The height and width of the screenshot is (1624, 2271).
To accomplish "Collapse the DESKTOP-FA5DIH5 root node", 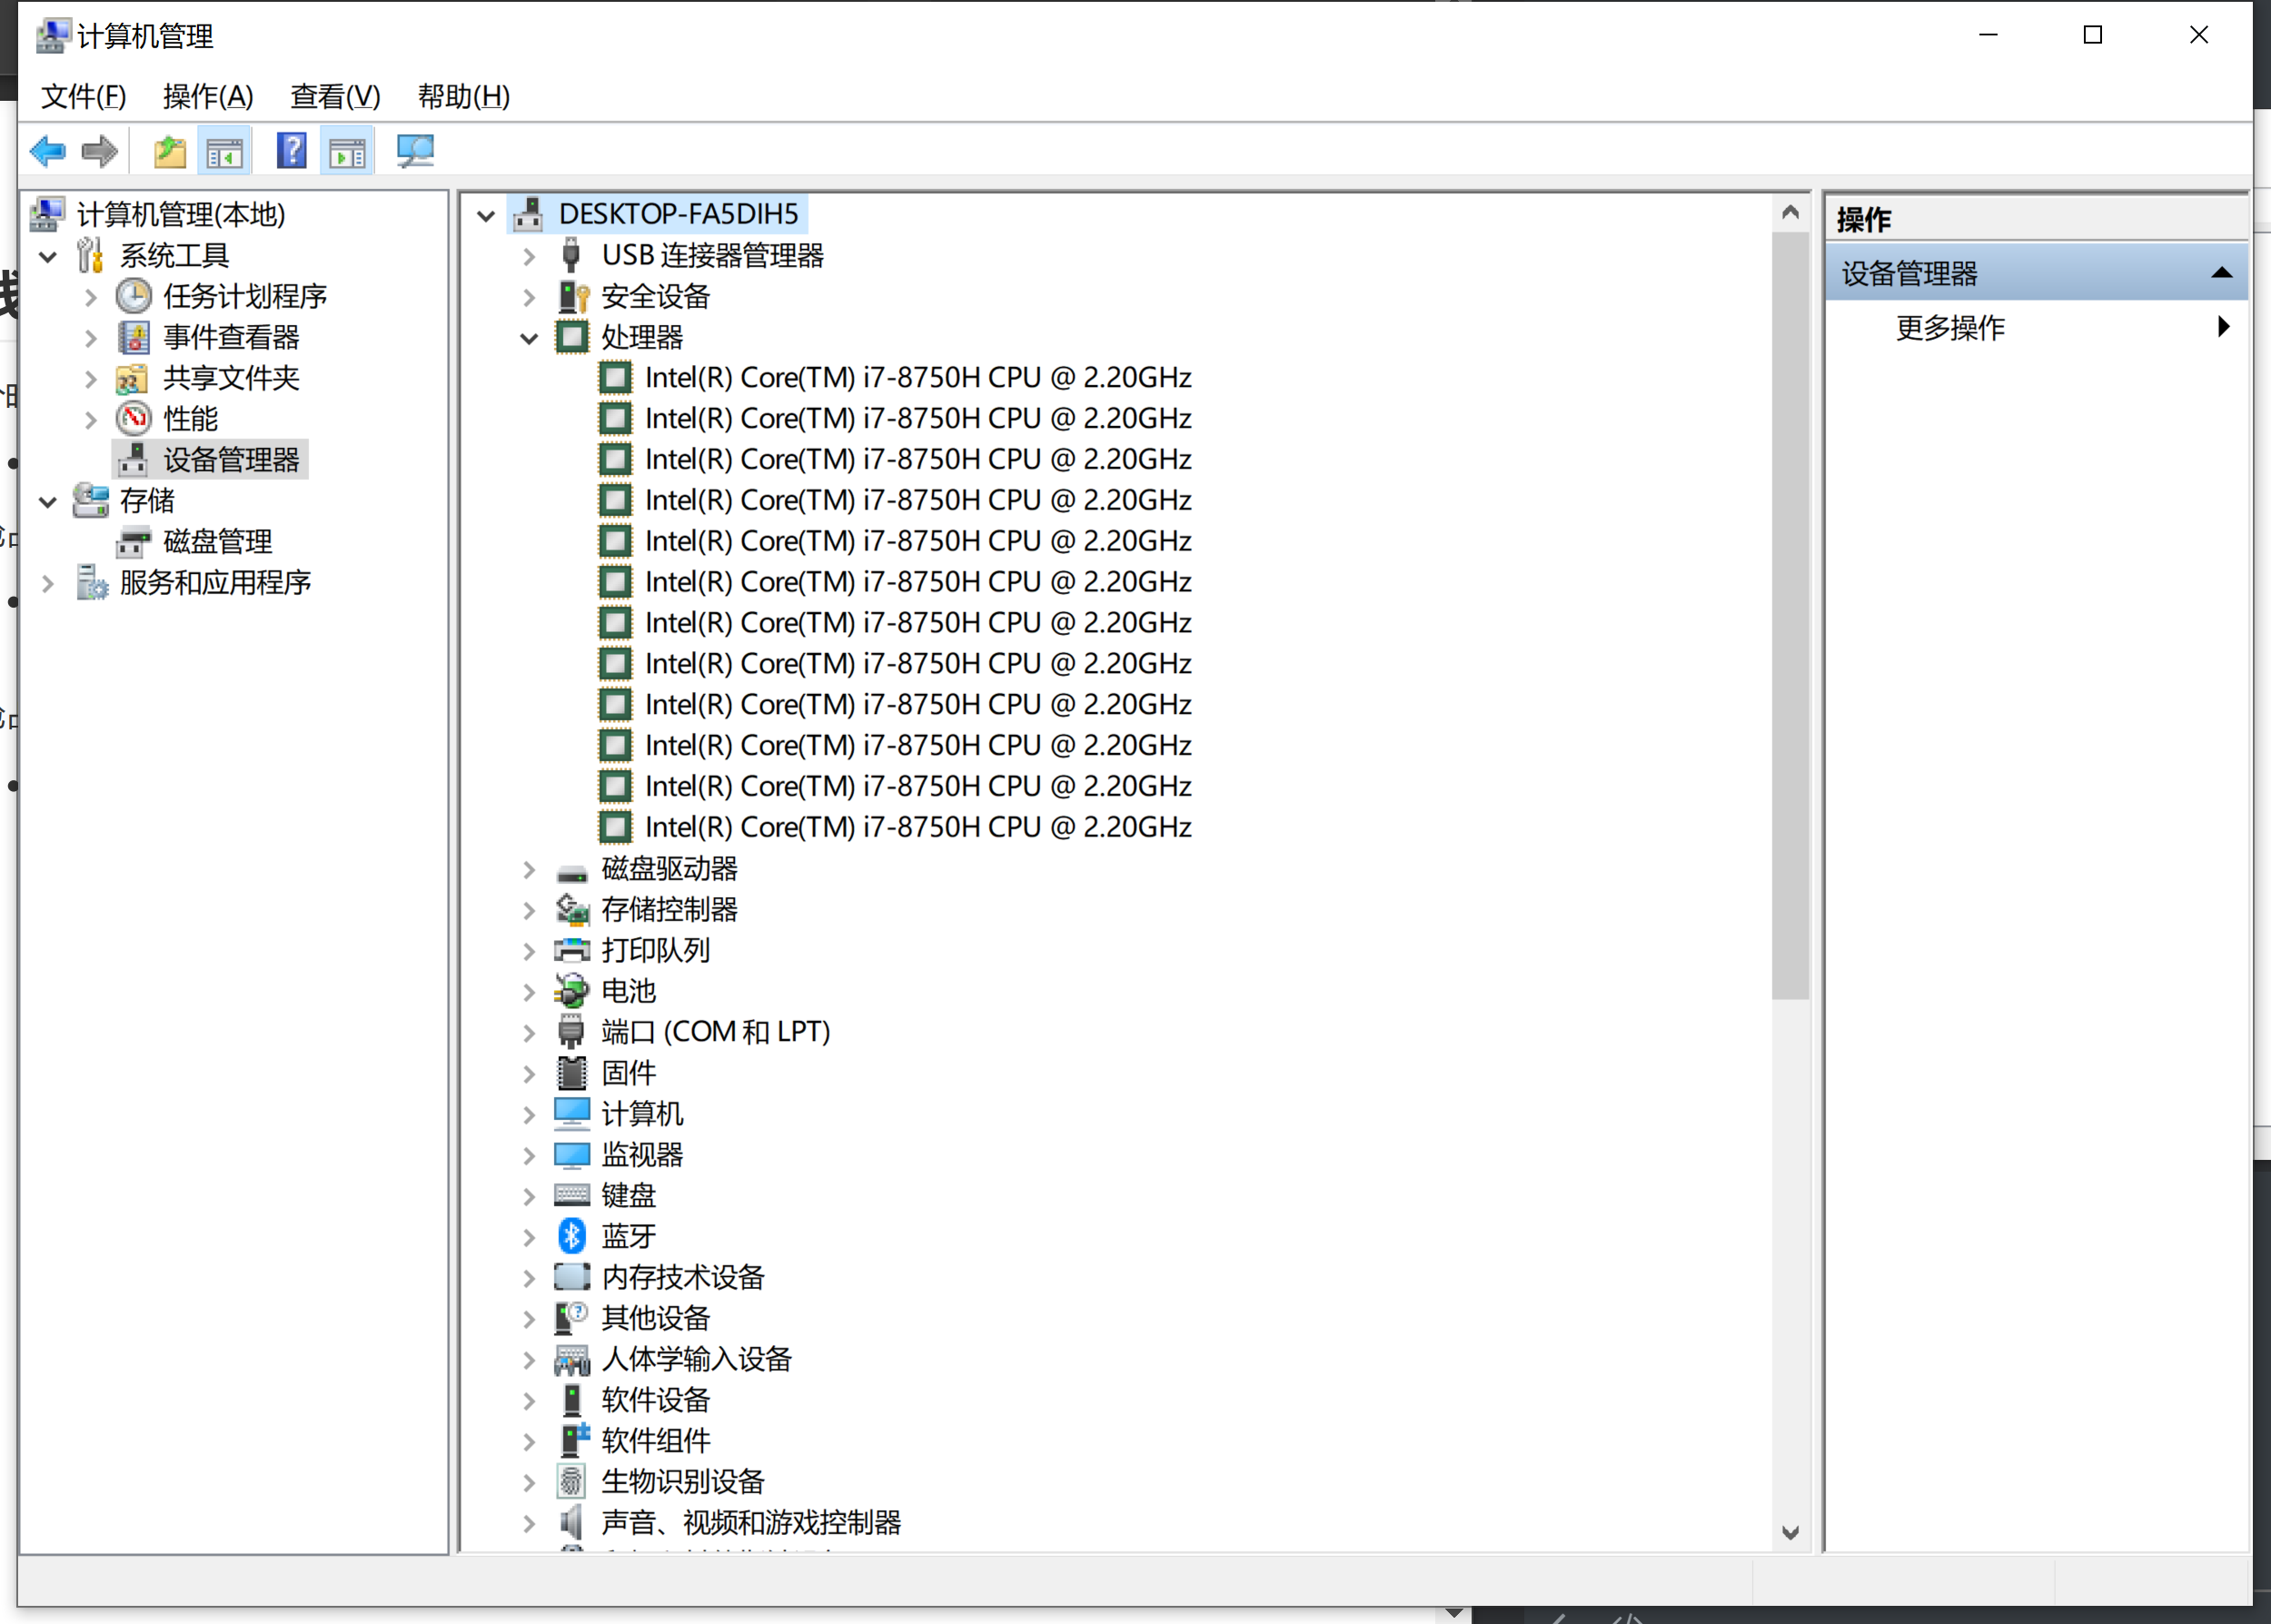I will tap(486, 215).
